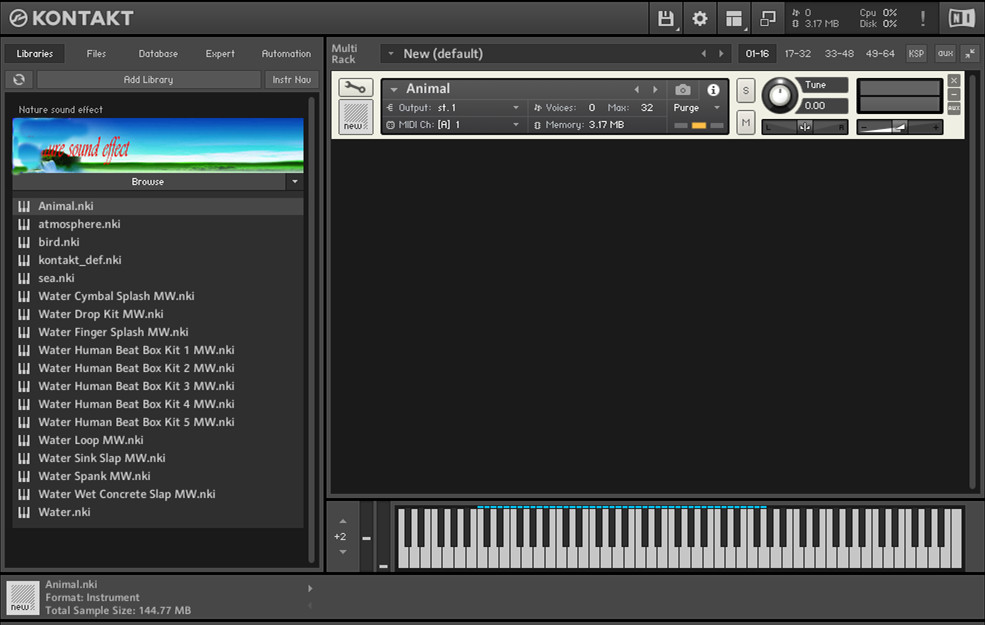Open the Animal instrument name dropdown
Screen dimensions: 985x625
394,89
